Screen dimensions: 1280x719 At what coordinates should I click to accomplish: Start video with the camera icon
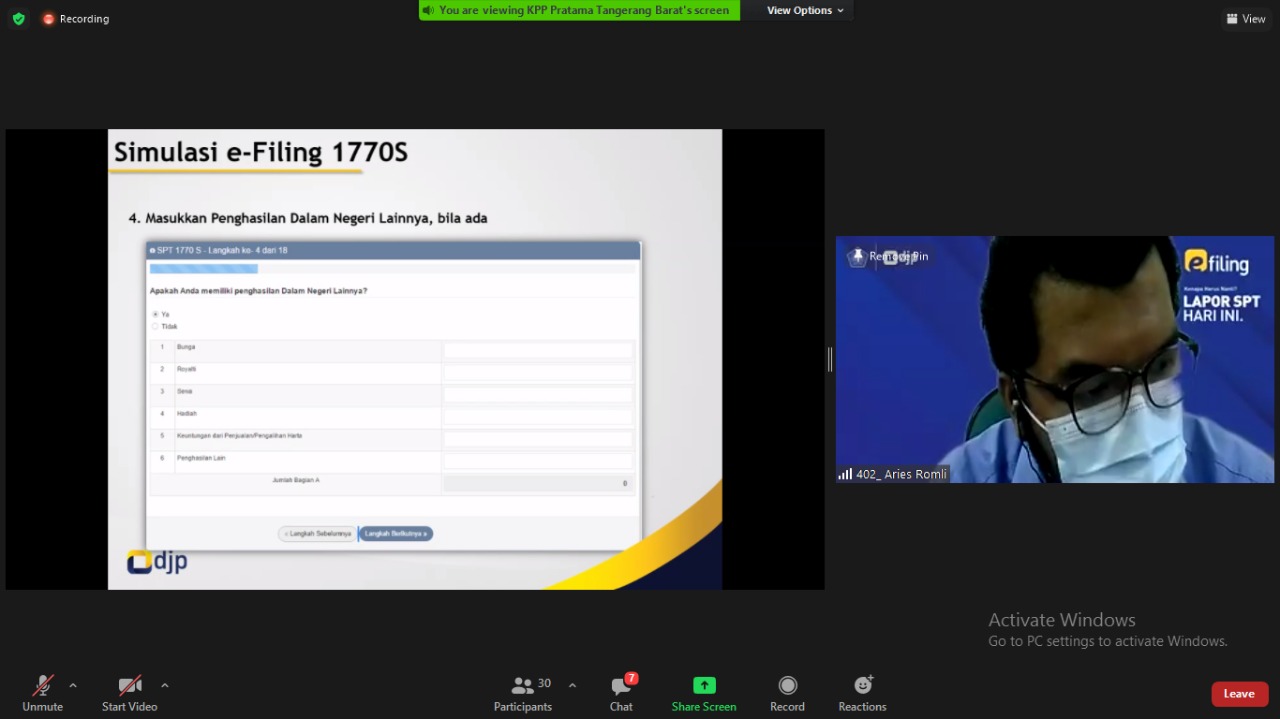(129, 686)
